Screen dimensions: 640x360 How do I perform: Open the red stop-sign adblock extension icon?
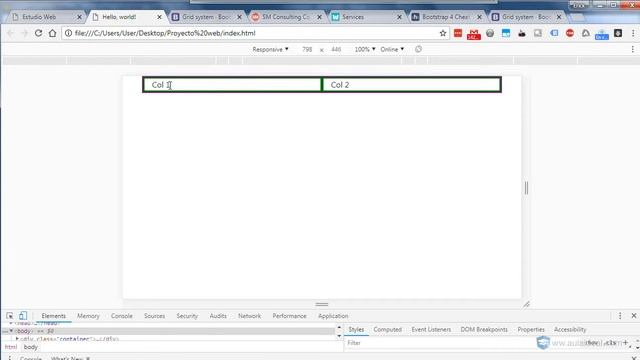(x=570, y=33)
